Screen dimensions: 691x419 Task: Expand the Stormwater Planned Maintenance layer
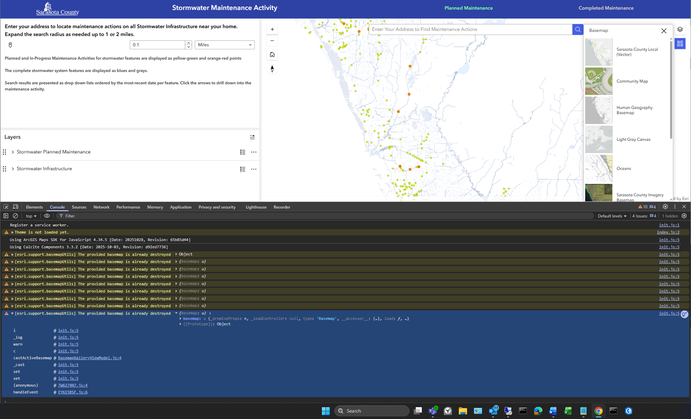click(12, 152)
